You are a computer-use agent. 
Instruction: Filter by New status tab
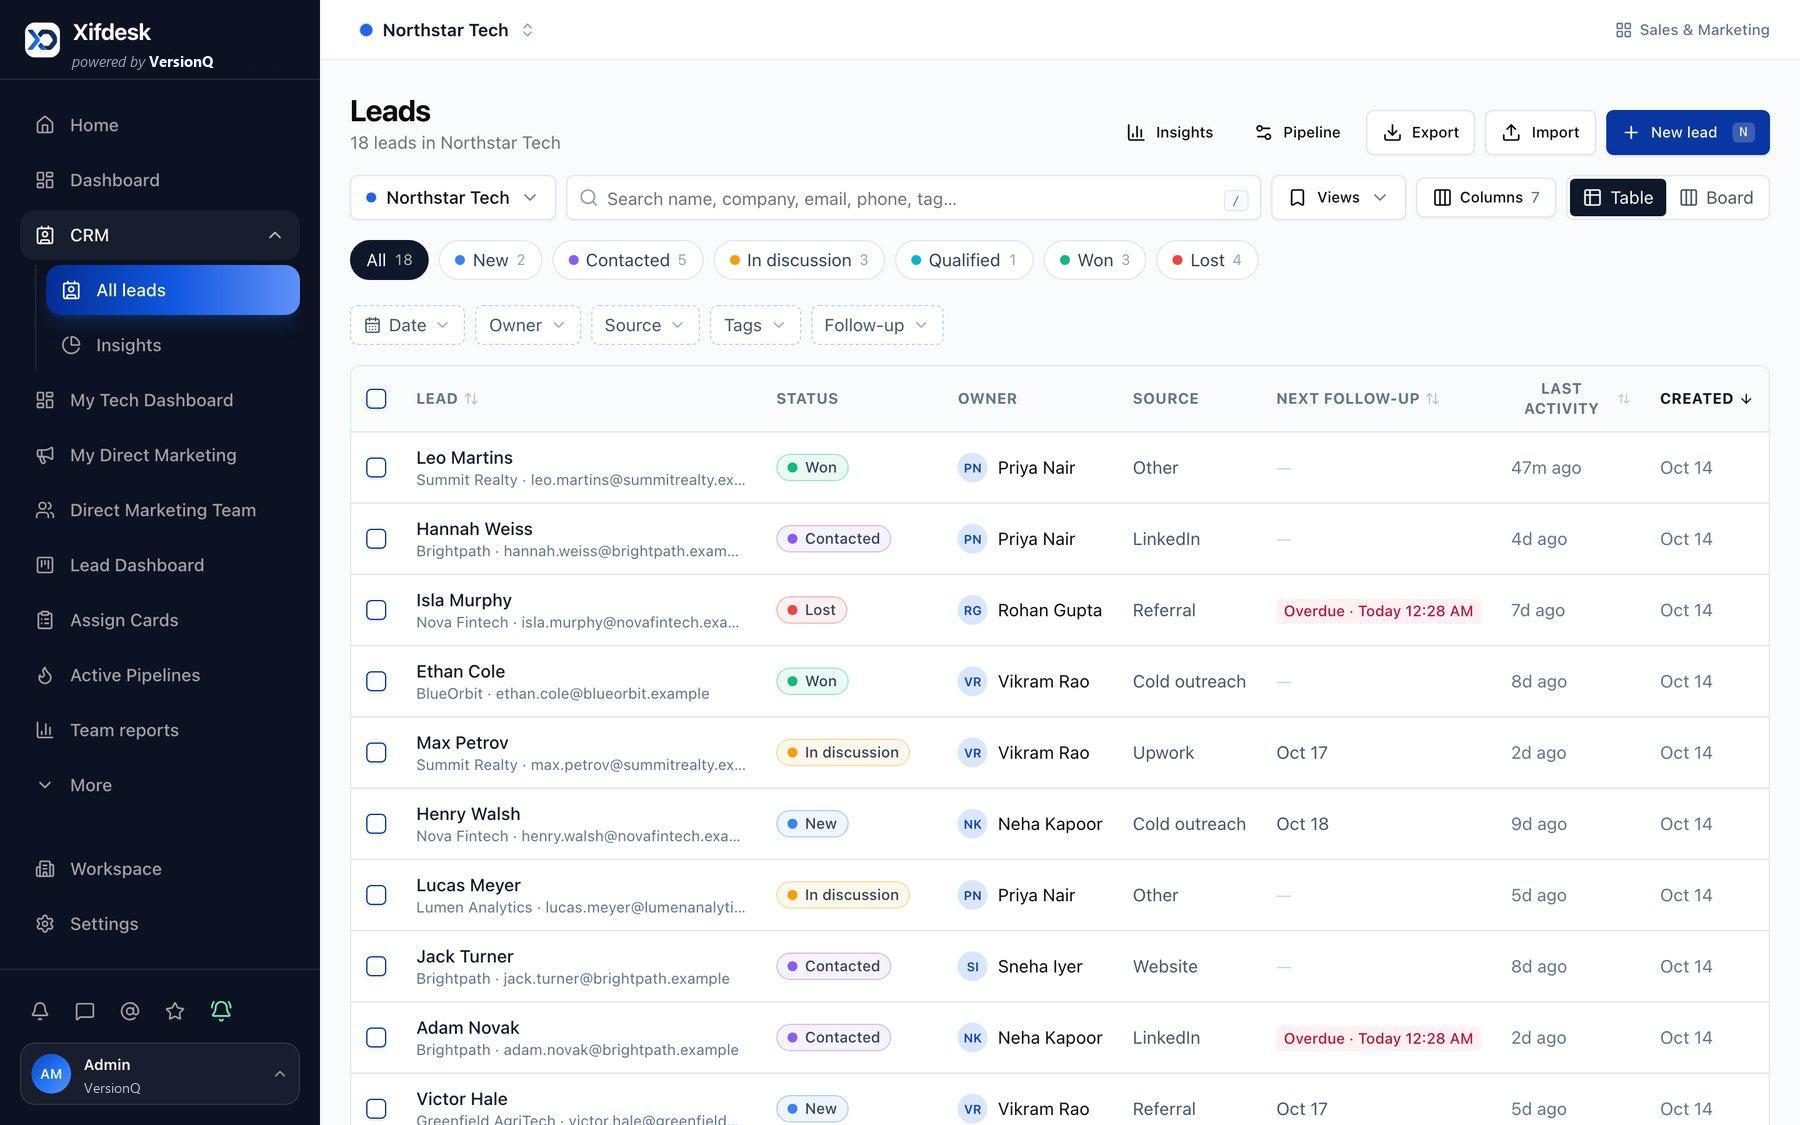pos(490,260)
